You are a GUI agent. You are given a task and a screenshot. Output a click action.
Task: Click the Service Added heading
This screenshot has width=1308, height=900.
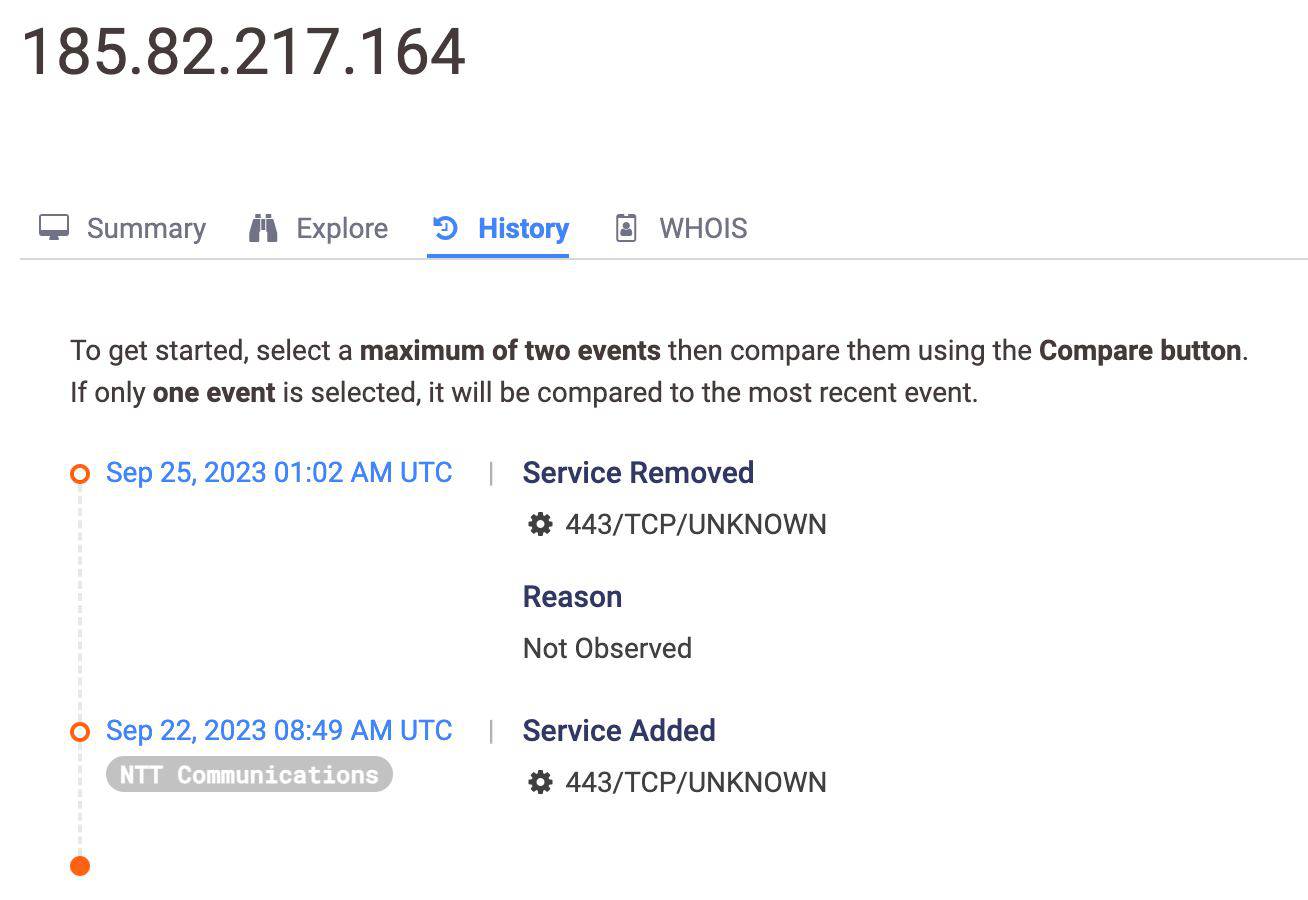(x=619, y=731)
